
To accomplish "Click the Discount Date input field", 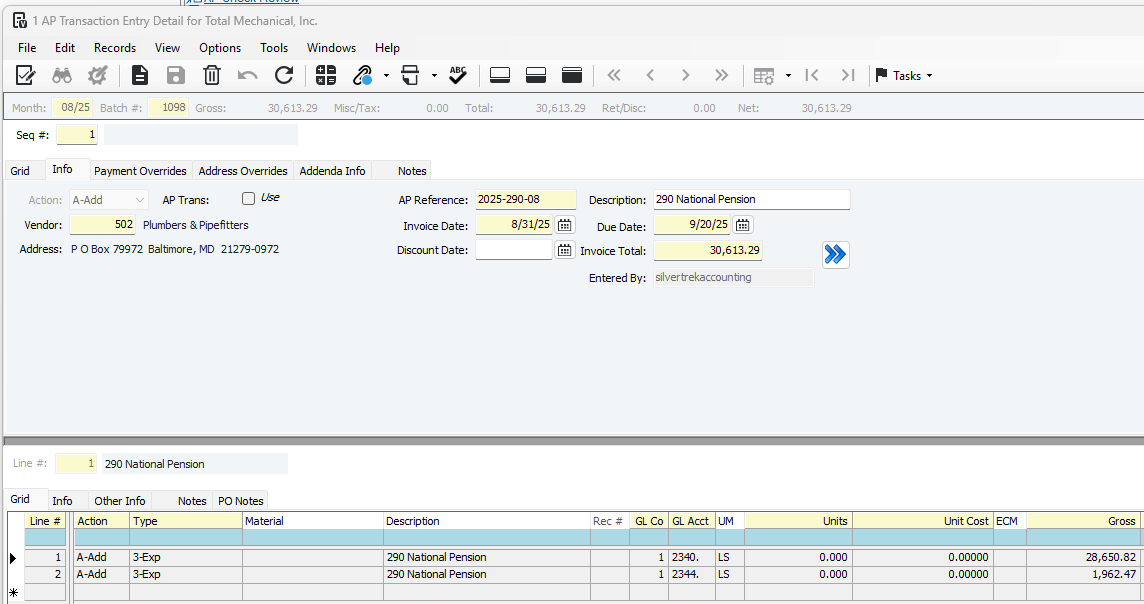I will tap(514, 250).
